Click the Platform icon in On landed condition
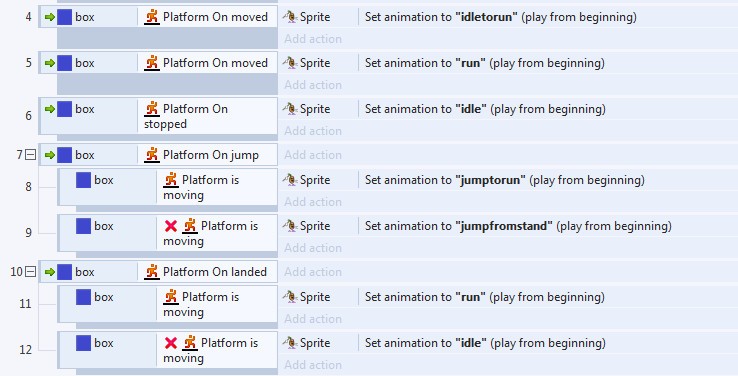738x376 pixels. coord(152,272)
